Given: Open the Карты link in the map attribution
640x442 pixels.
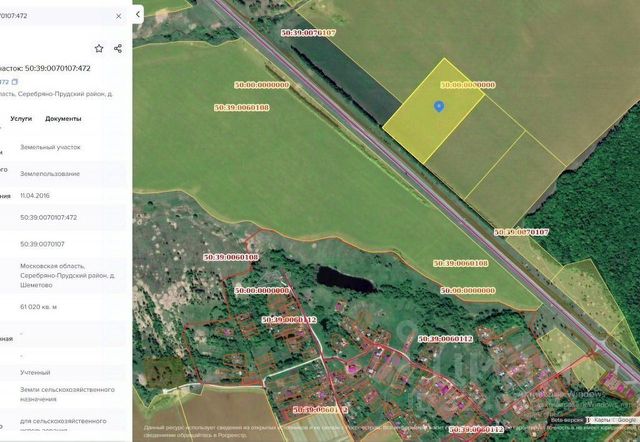Looking at the screenshot, I should point(602,420).
